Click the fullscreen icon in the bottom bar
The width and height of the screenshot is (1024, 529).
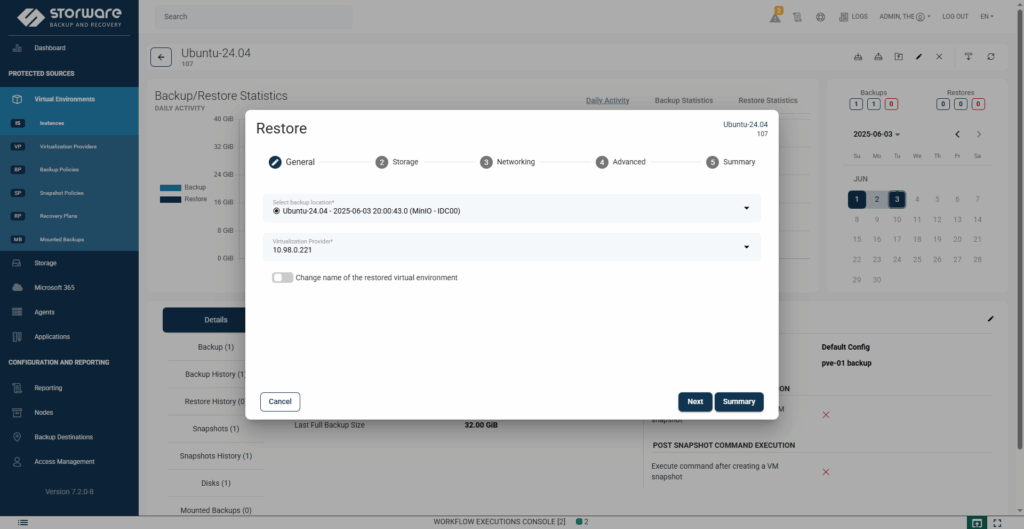997,522
